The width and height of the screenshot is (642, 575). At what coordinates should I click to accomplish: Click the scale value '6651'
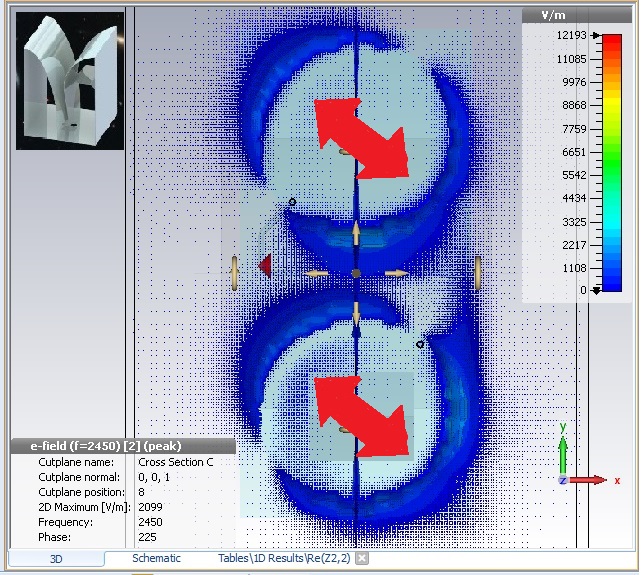[x=574, y=152]
